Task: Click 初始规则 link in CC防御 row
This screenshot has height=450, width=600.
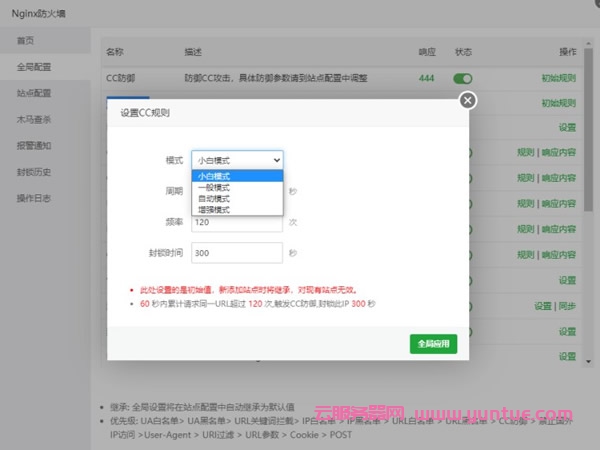Action: 558,78
